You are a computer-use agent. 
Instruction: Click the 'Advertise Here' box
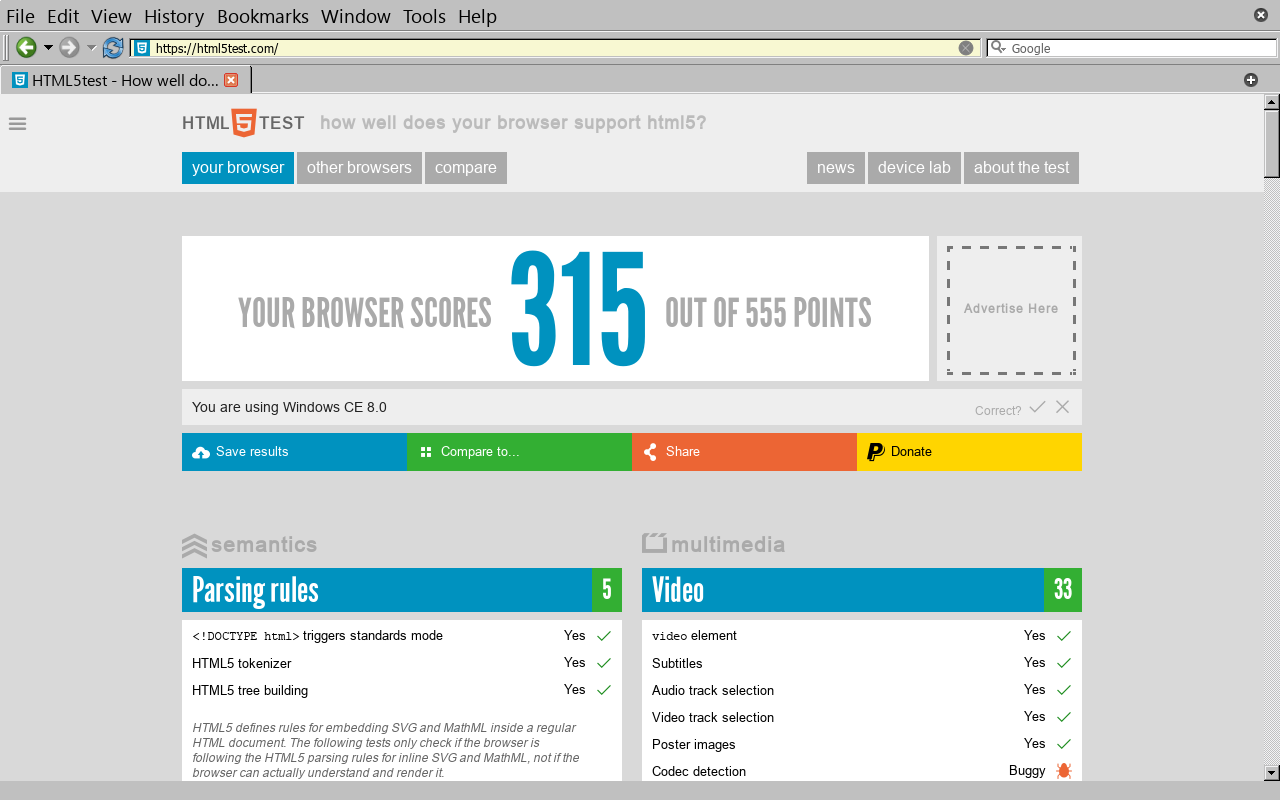click(x=1011, y=309)
